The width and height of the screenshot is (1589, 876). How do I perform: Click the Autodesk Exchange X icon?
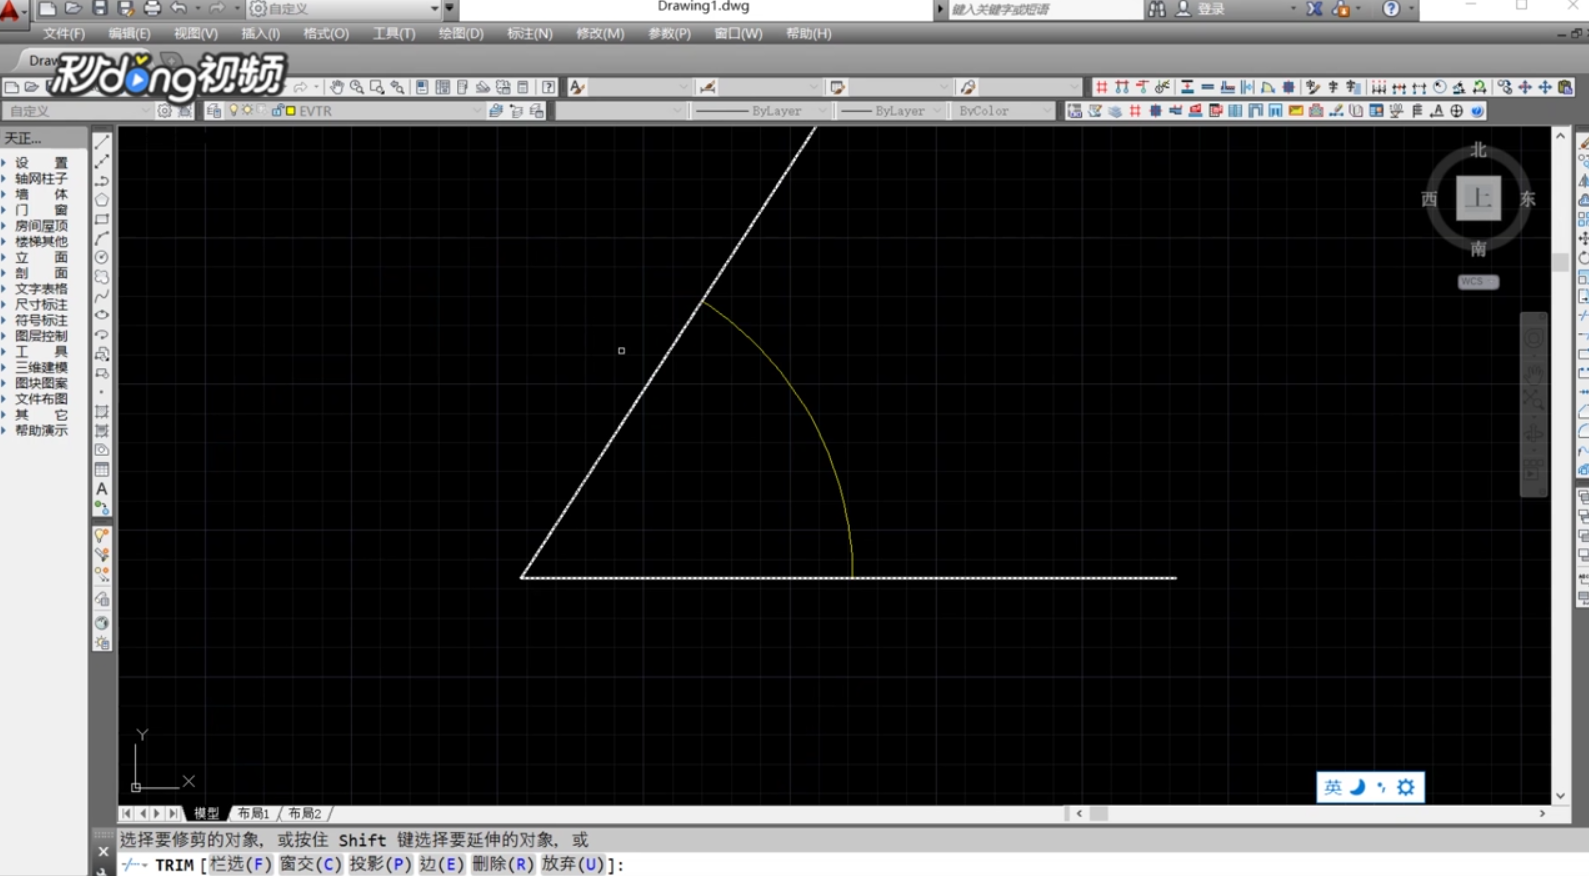click(x=1315, y=9)
